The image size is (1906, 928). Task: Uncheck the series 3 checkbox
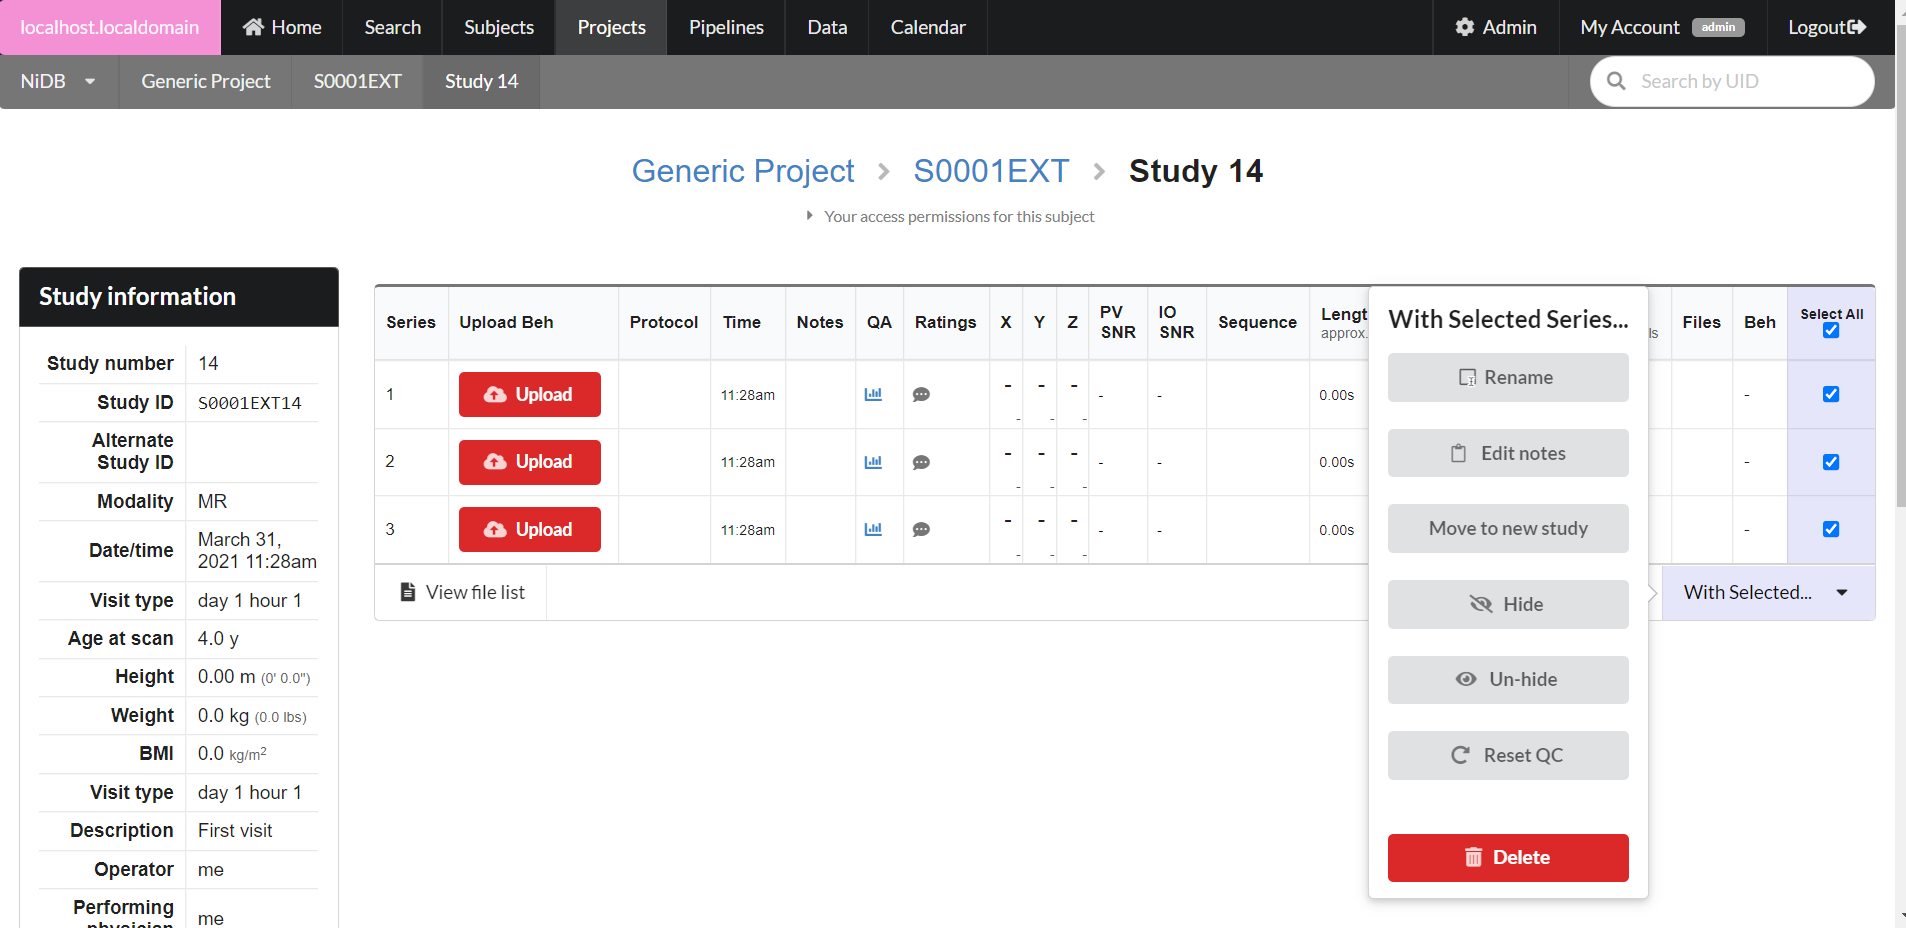pyautogui.click(x=1831, y=529)
